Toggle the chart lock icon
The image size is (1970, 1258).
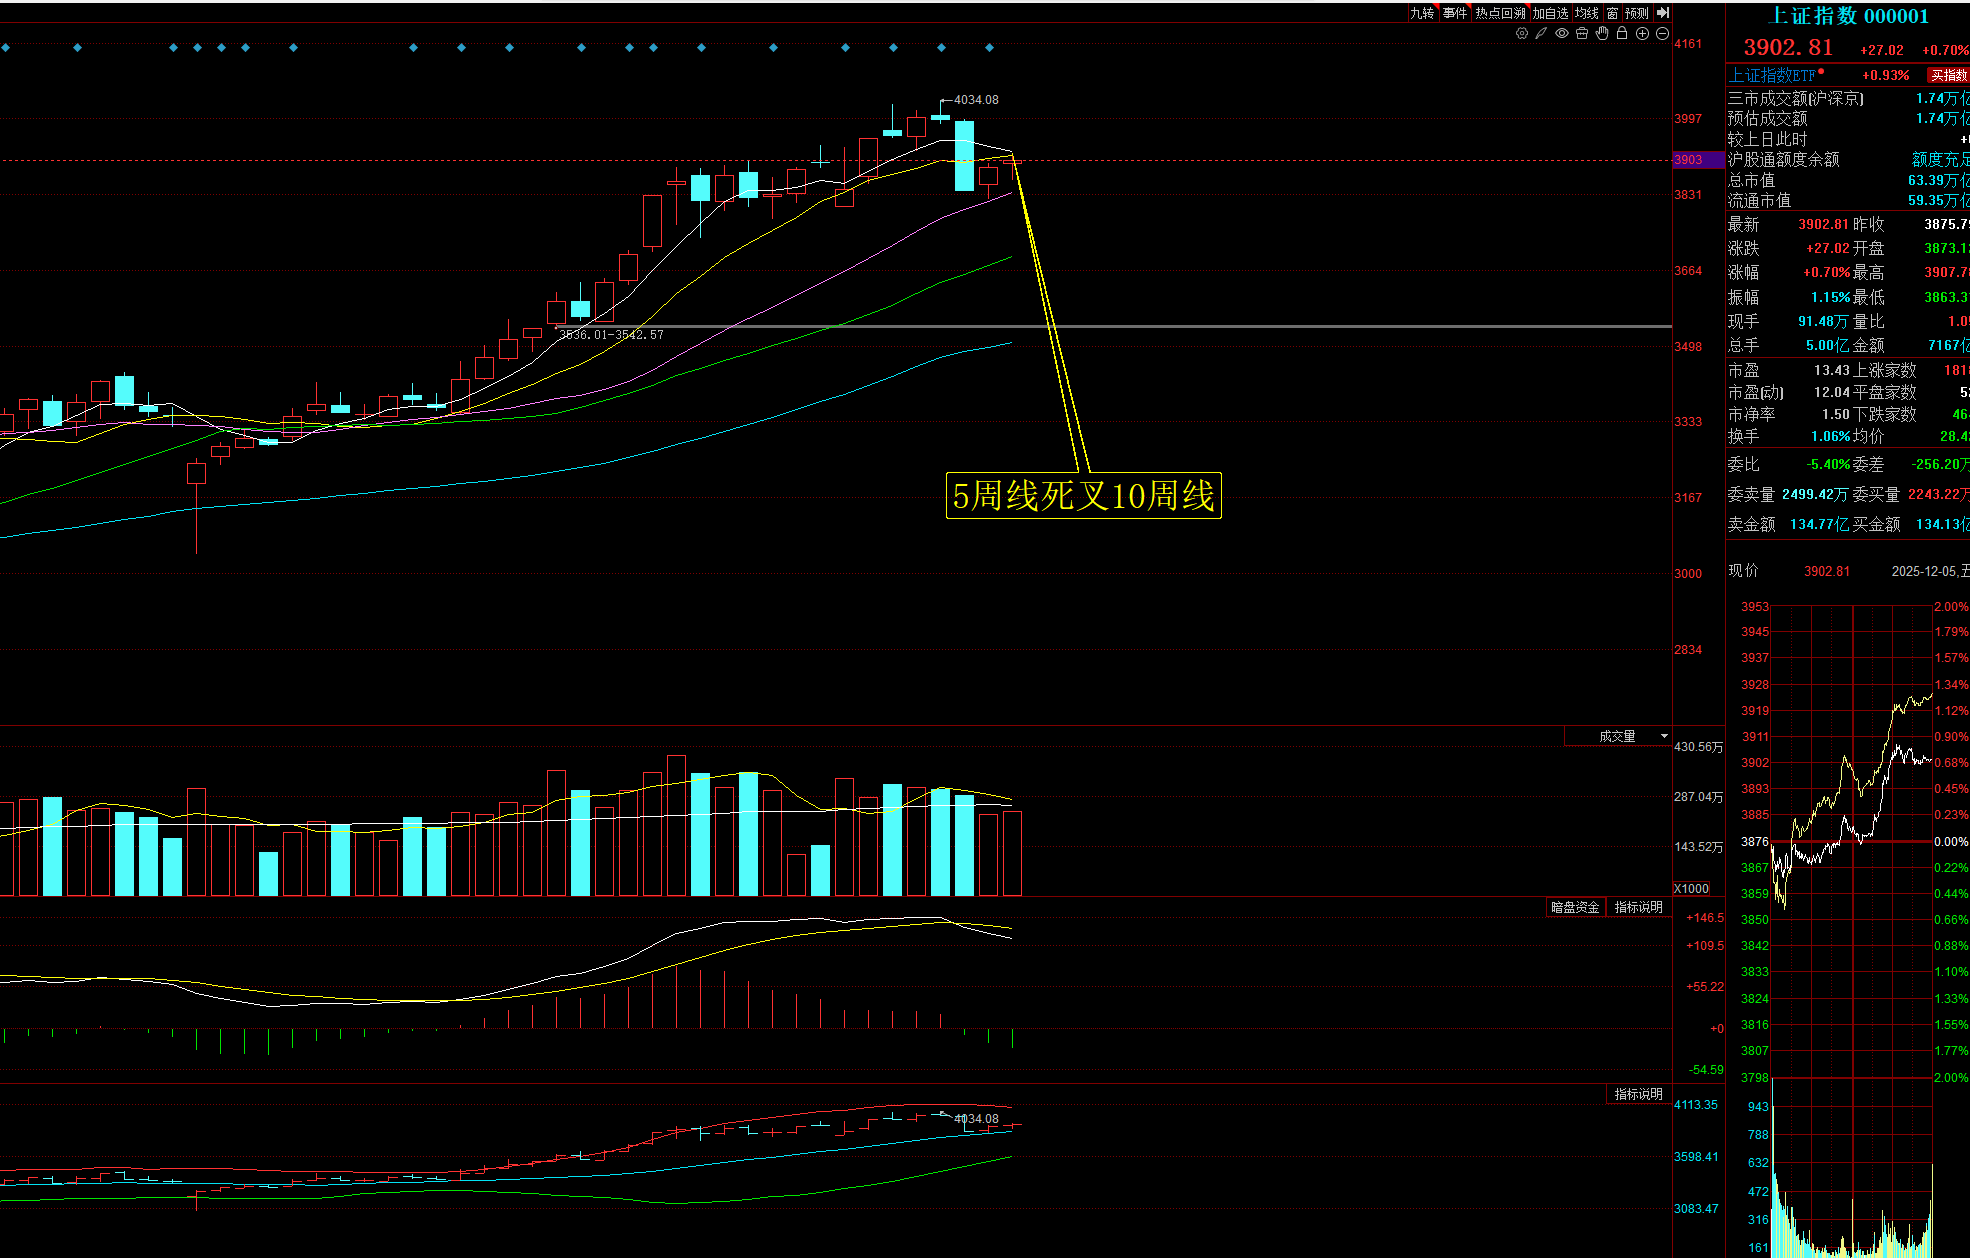click(1622, 33)
